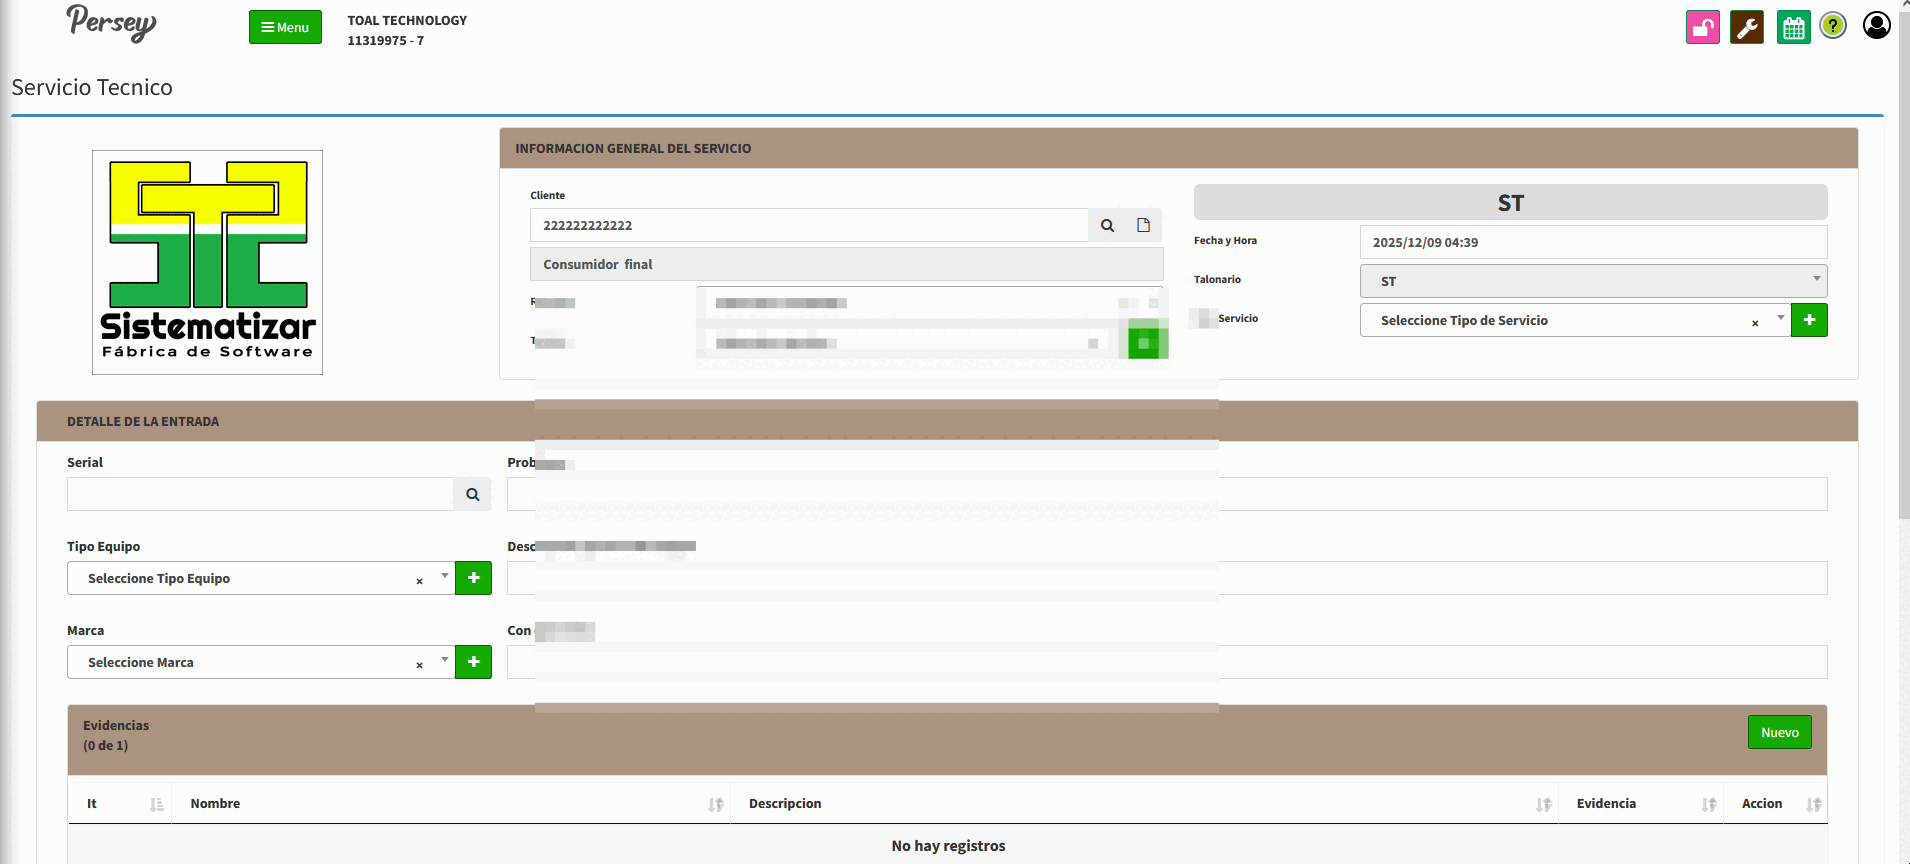Click new client document icon

[x=1143, y=225]
